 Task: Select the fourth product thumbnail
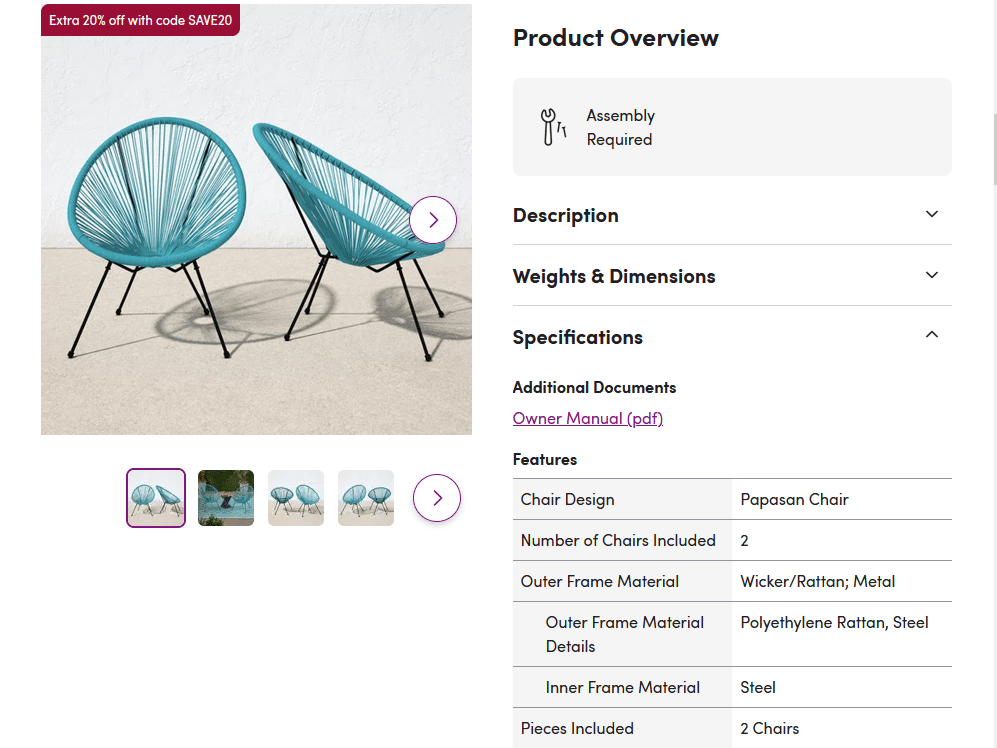click(365, 497)
